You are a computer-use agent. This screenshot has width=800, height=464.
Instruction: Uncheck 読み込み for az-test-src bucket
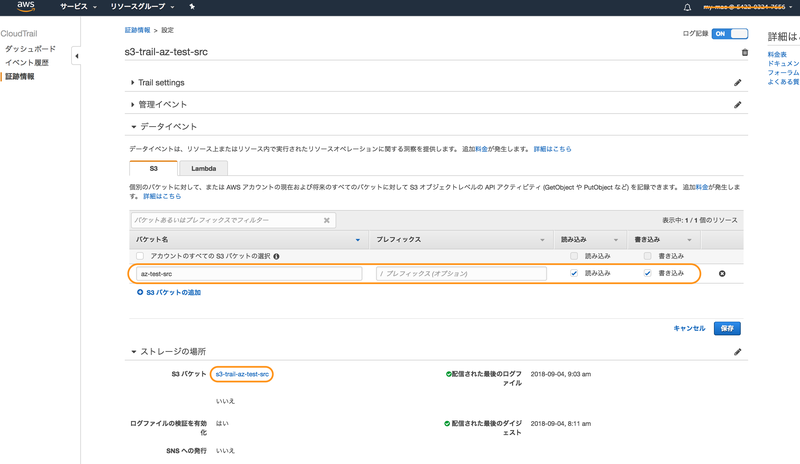(x=574, y=273)
